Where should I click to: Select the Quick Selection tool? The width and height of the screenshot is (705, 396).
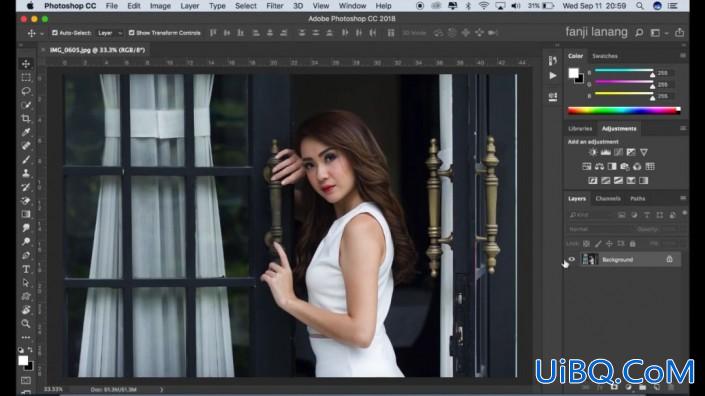[26, 105]
